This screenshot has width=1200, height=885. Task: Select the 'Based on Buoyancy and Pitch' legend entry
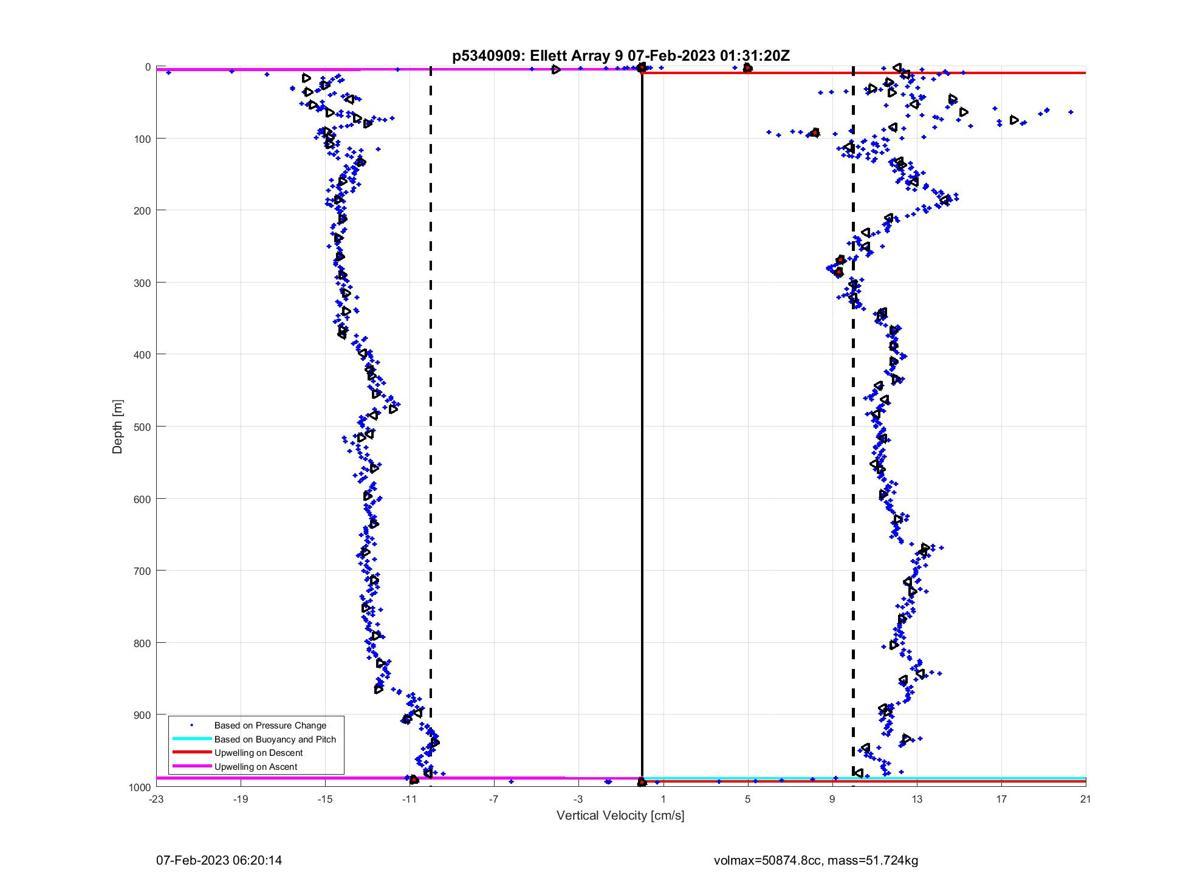coord(275,739)
